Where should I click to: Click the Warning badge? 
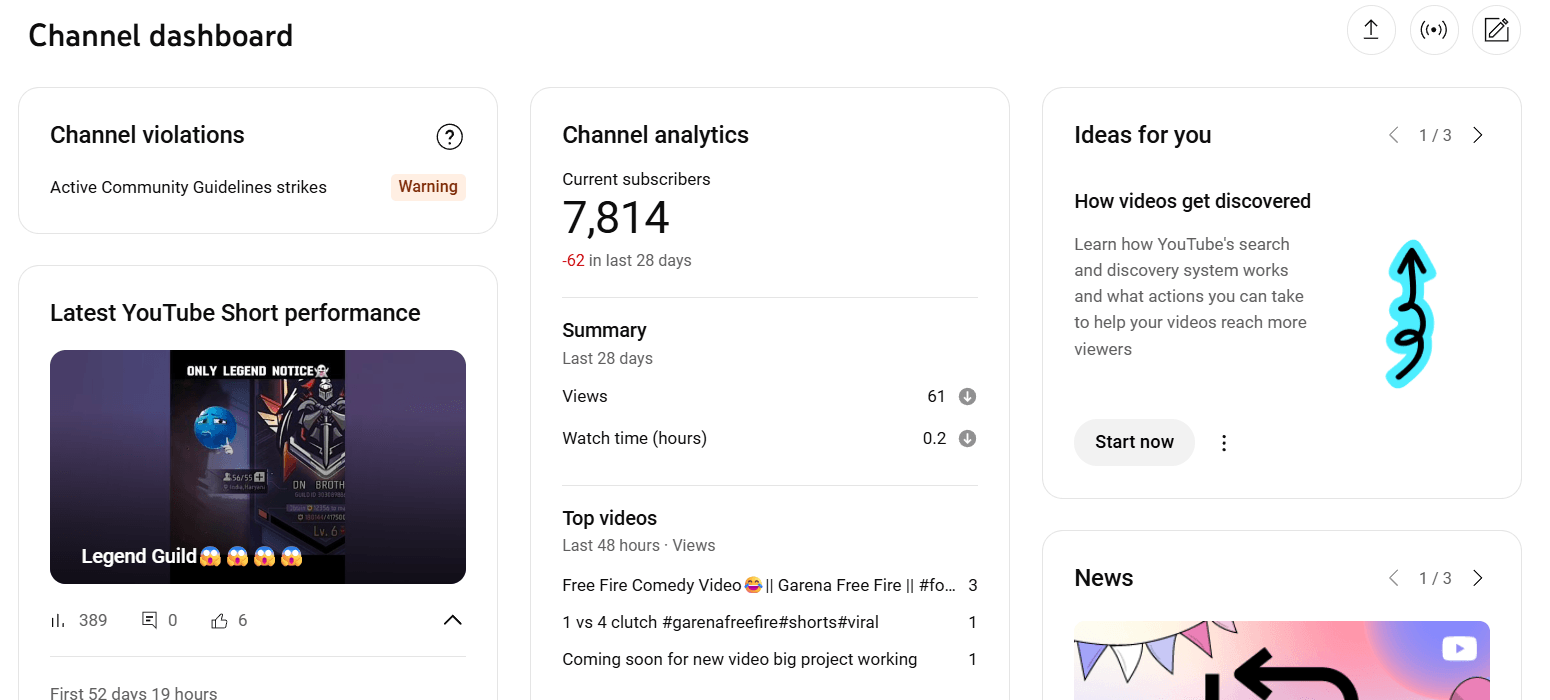click(x=428, y=187)
